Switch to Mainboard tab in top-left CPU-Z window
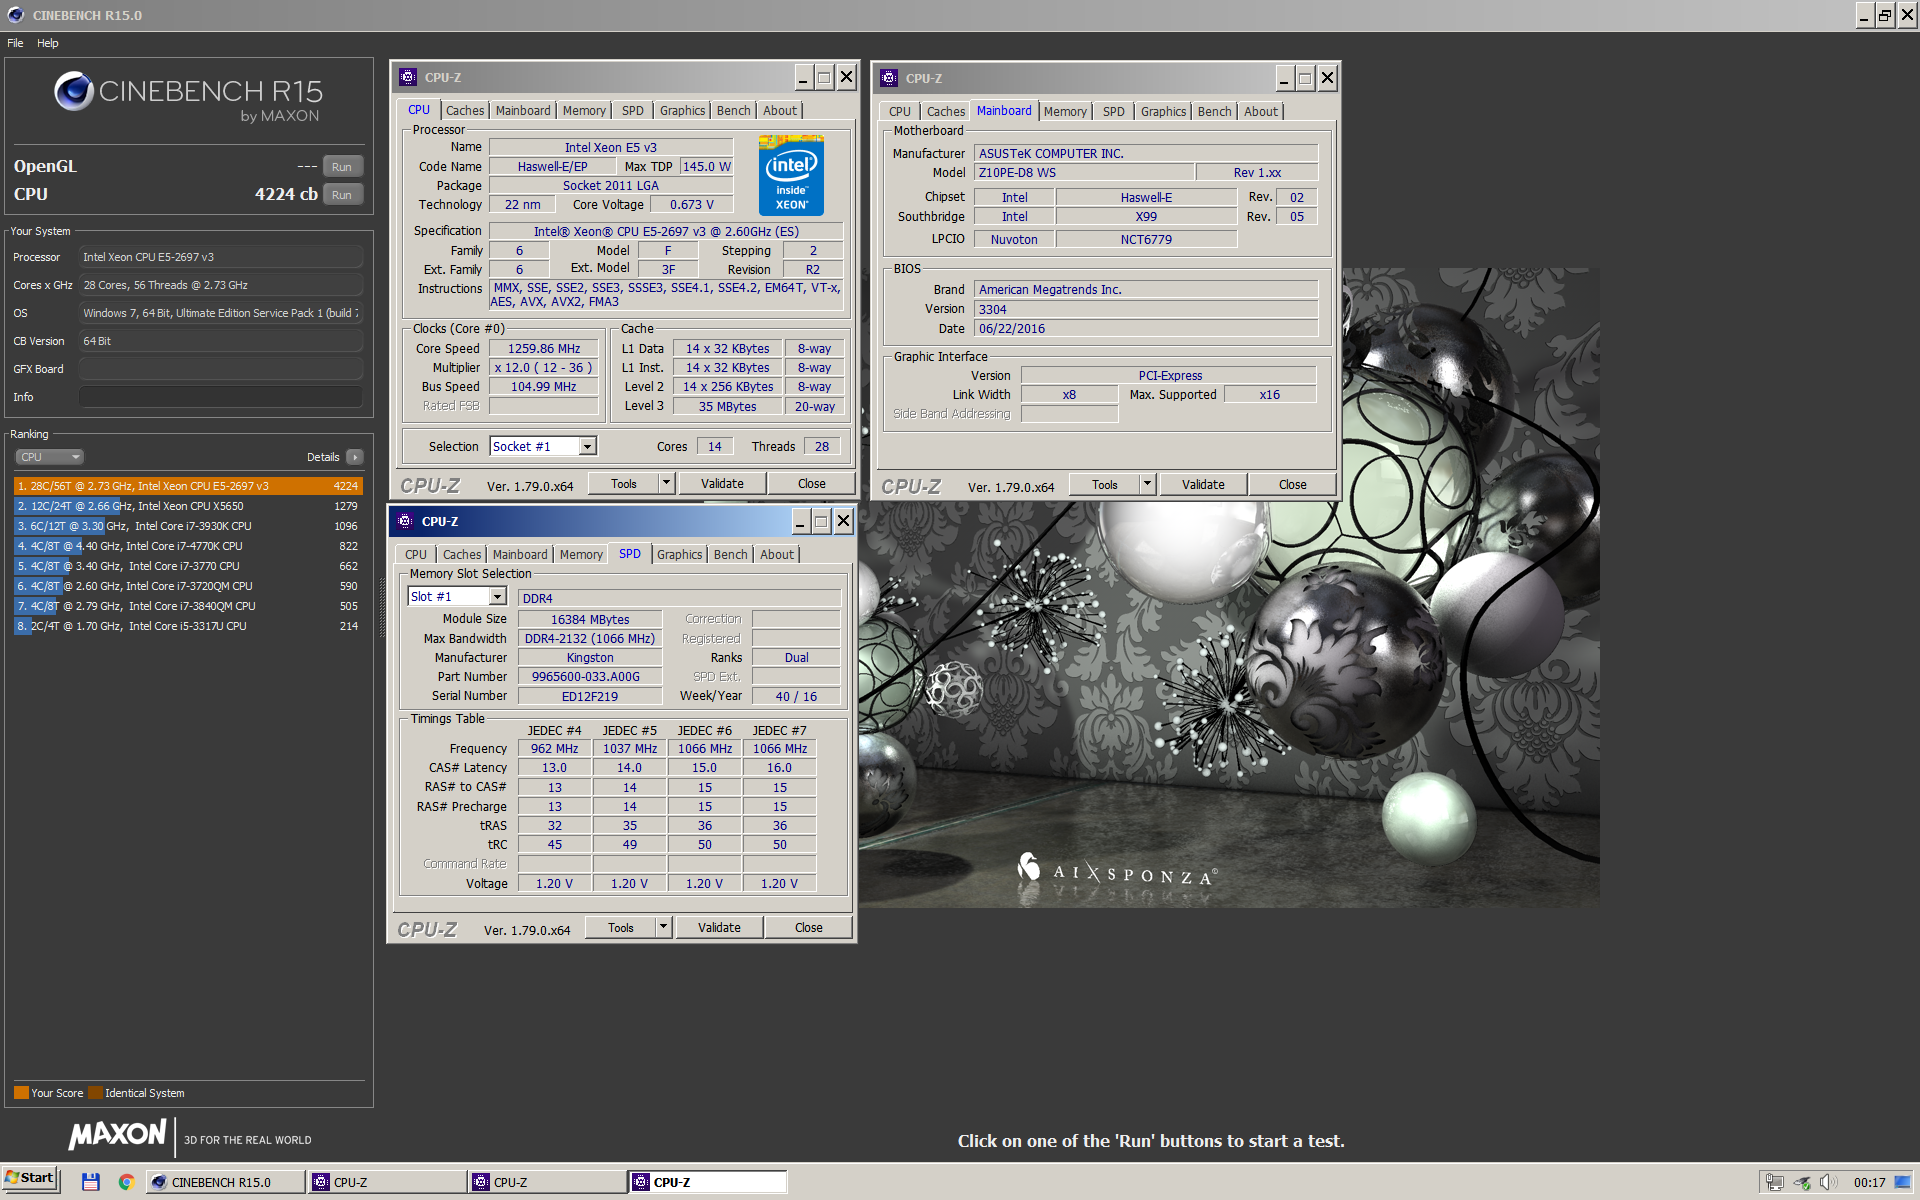Viewport: 1920px width, 1200px height. [x=523, y=111]
